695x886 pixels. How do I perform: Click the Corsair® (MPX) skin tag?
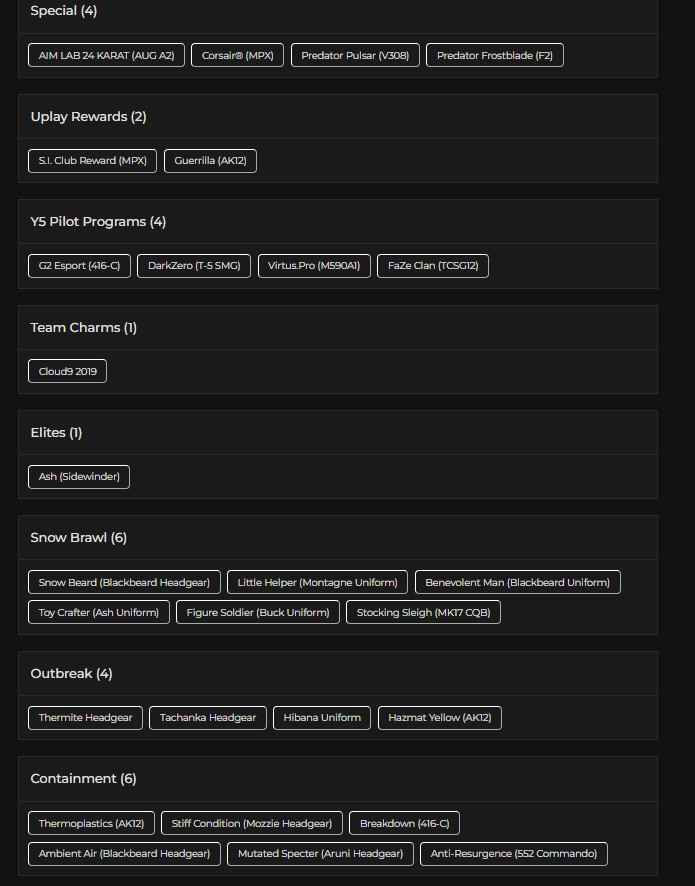tap(238, 55)
